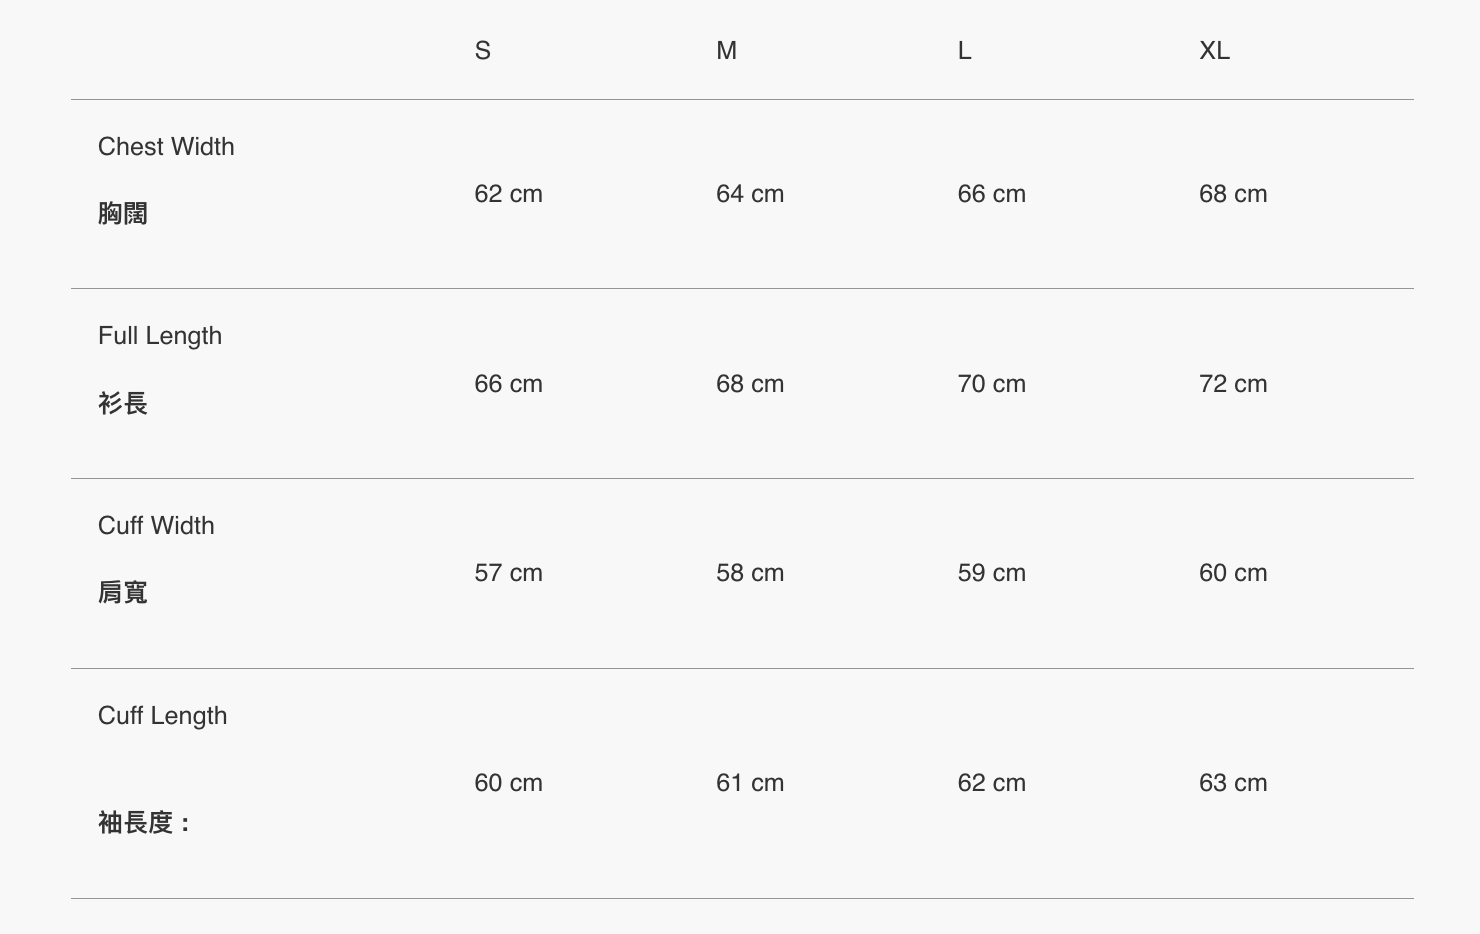
Task: Click the 63 cm cuff length value
Action: click(1233, 783)
